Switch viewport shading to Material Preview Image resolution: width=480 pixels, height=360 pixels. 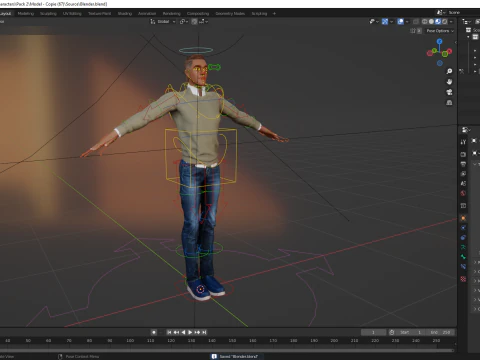438,21
